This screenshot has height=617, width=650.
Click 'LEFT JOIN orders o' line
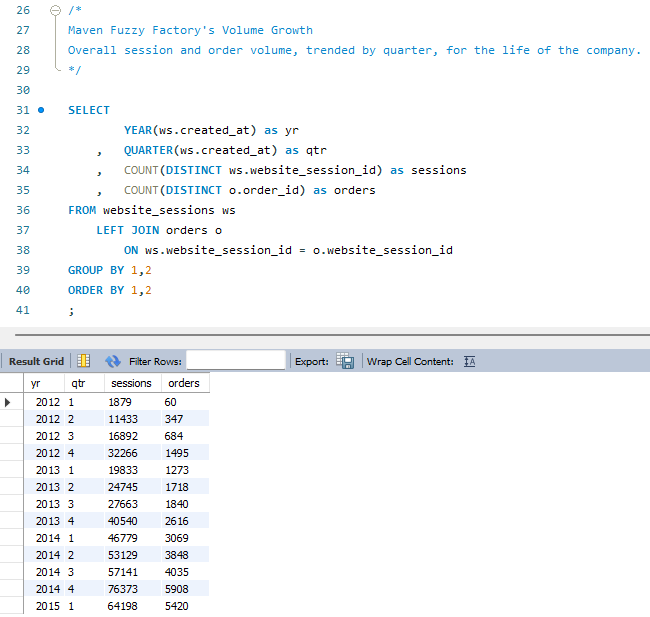[x=159, y=230]
